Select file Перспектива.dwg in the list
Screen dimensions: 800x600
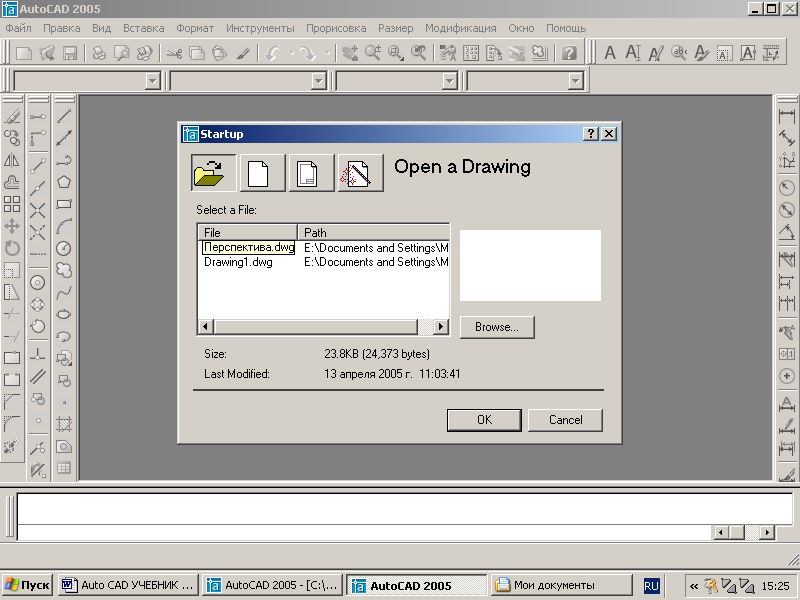(249, 247)
